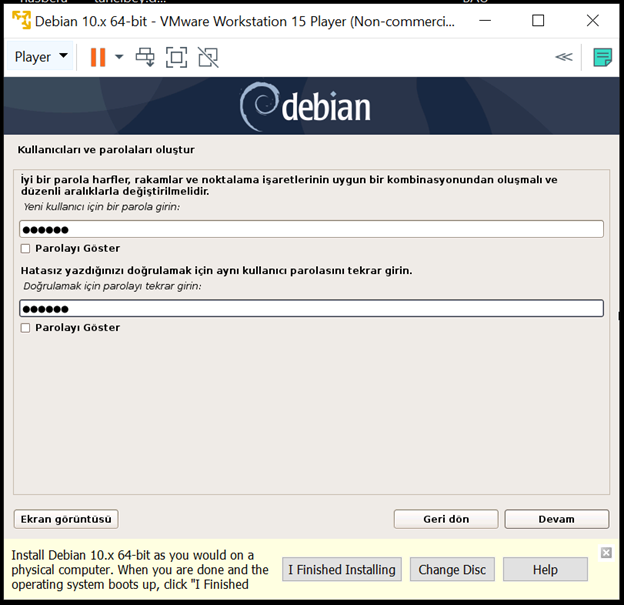The height and width of the screenshot is (605, 624).
Task: Collapse the toolbar with the double chevron
Action: [x=564, y=57]
